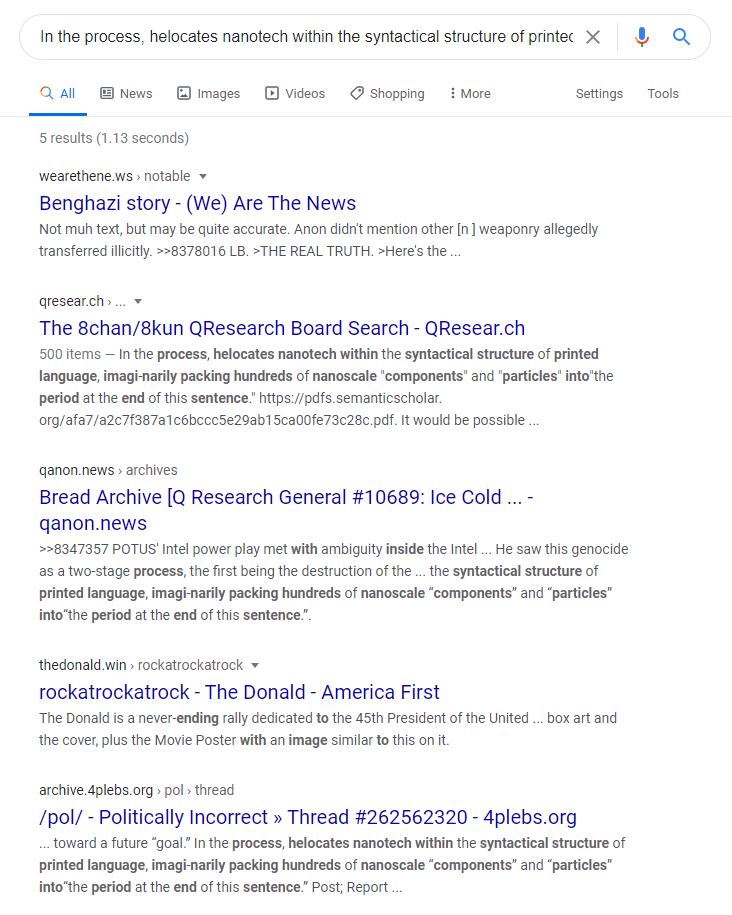Open the News tab
This screenshot has width=732, height=915.
coord(126,93)
